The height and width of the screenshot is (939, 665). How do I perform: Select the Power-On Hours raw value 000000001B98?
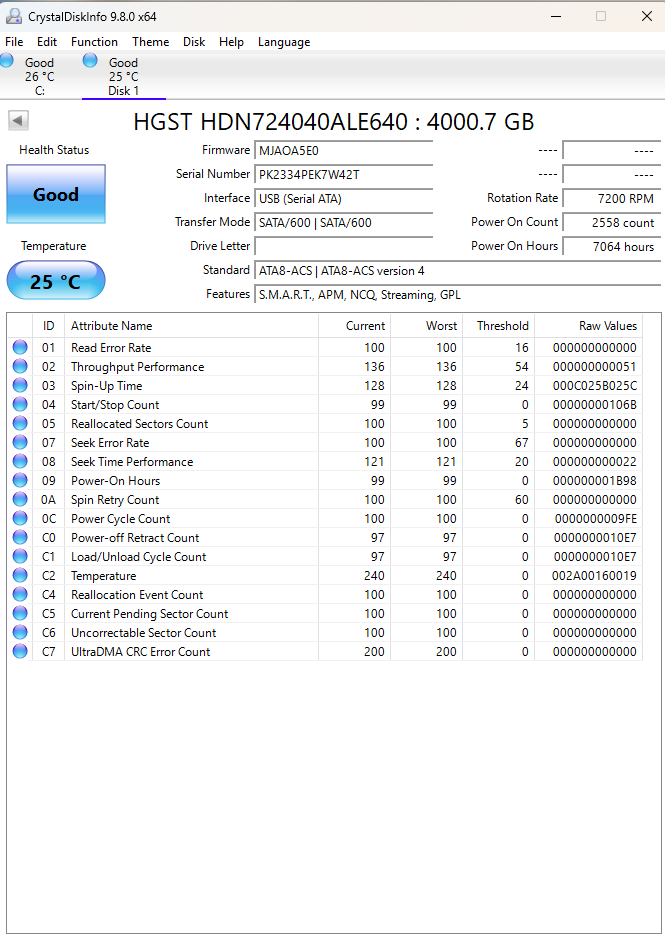(594, 480)
